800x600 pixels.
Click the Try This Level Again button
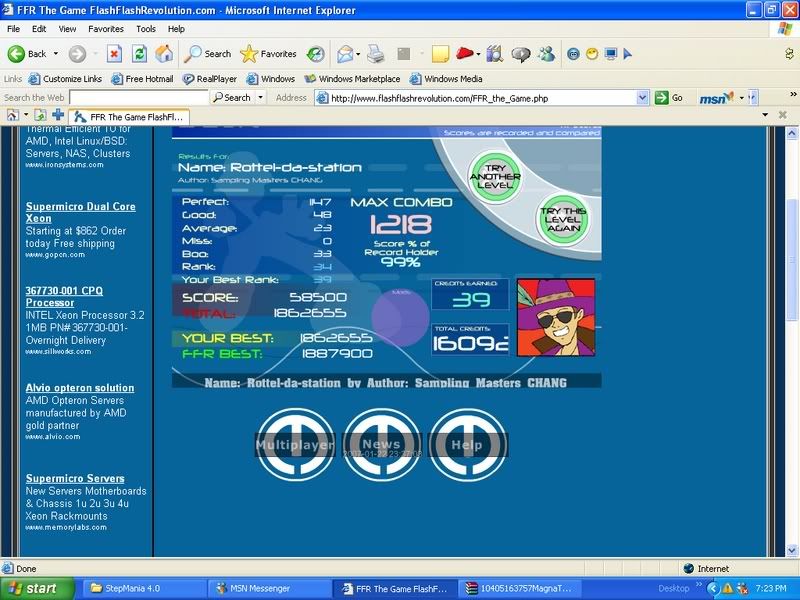click(563, 219)
